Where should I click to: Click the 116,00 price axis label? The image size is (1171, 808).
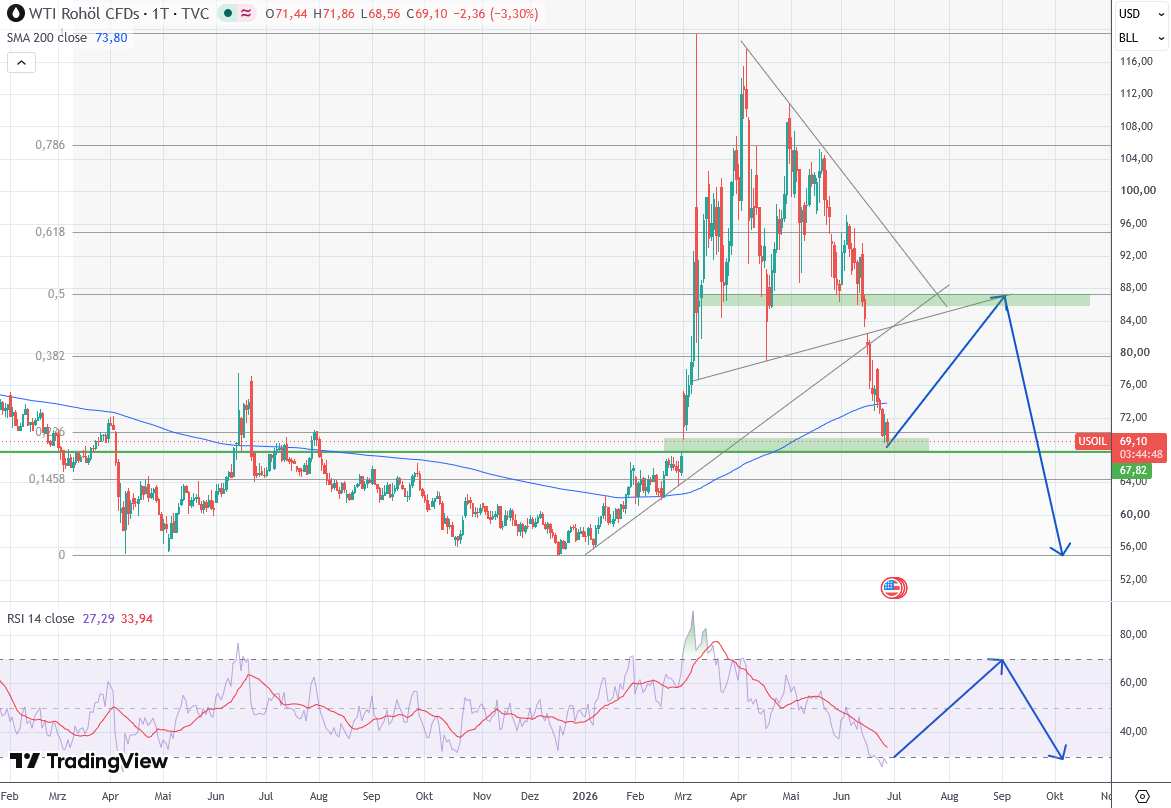coord(1136,61)
